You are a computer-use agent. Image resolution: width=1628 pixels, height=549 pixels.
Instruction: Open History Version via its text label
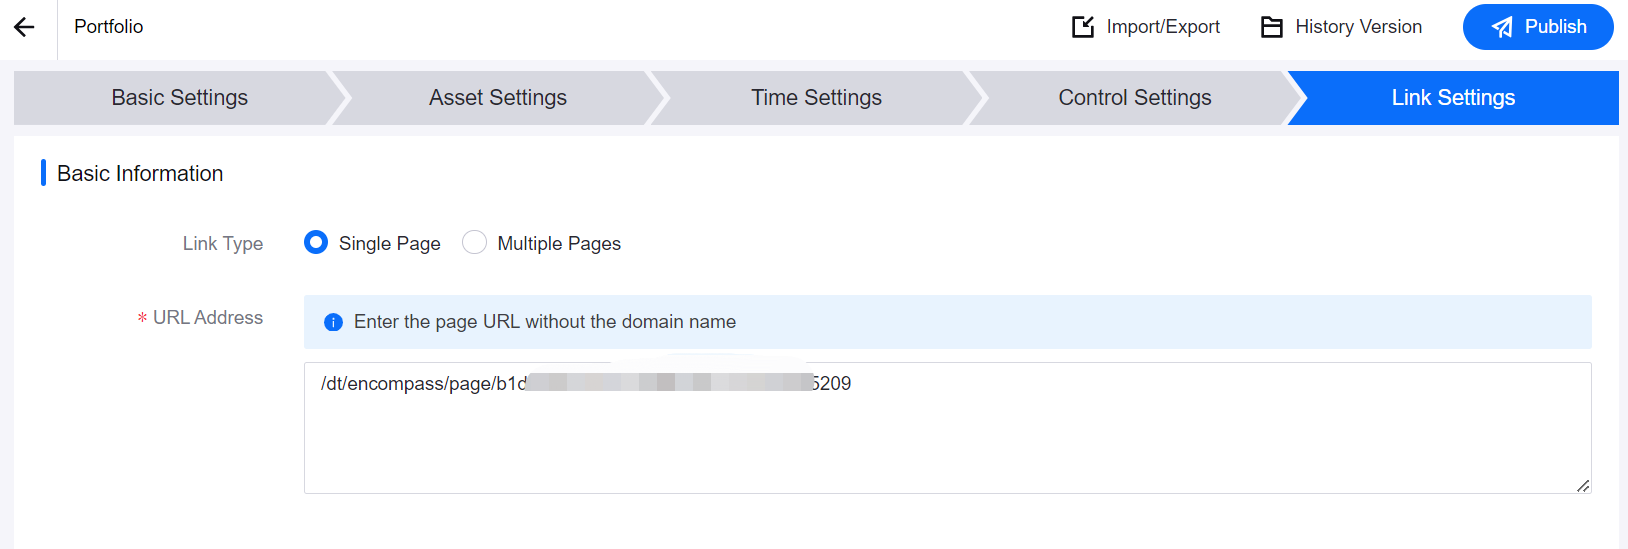[1358, 27]
